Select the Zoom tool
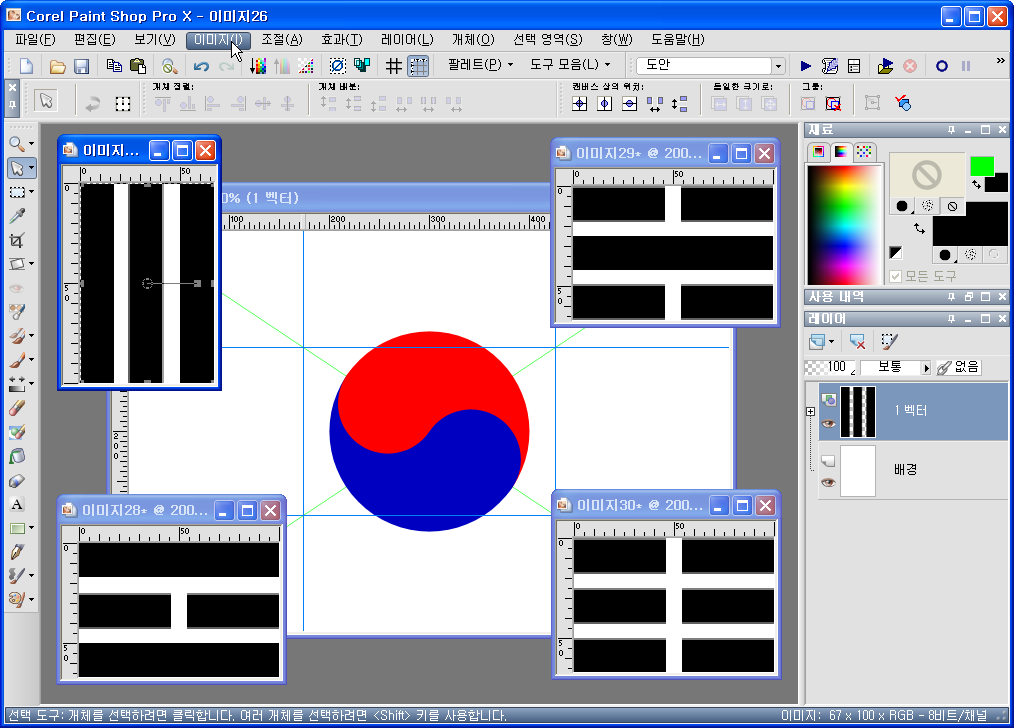 pos(15,143)
